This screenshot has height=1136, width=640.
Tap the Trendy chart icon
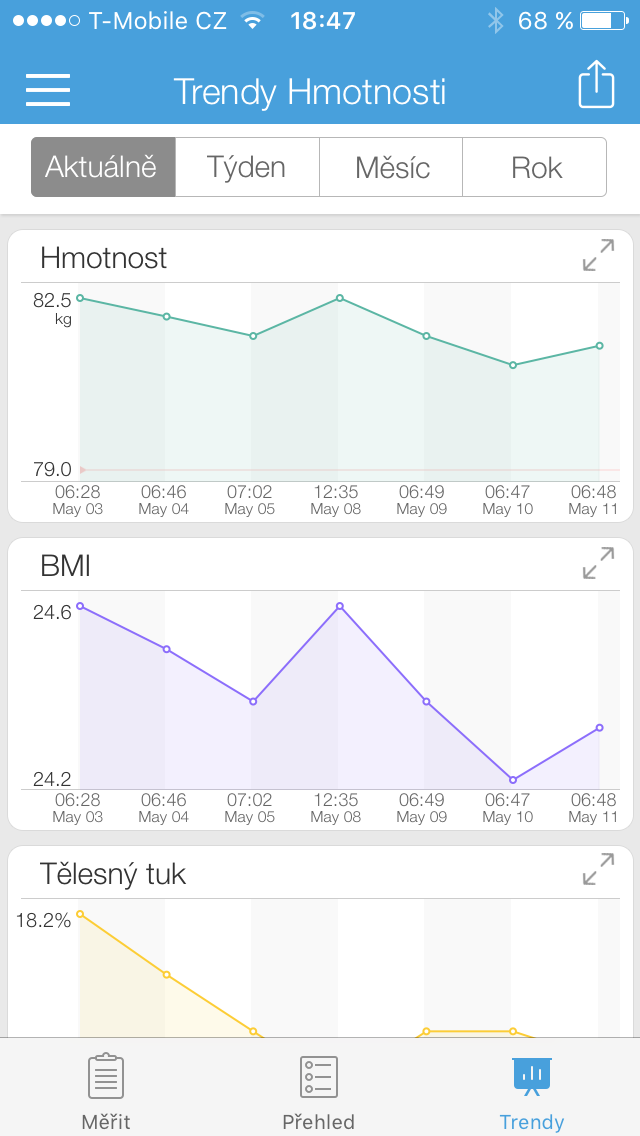coord(532,1076)
